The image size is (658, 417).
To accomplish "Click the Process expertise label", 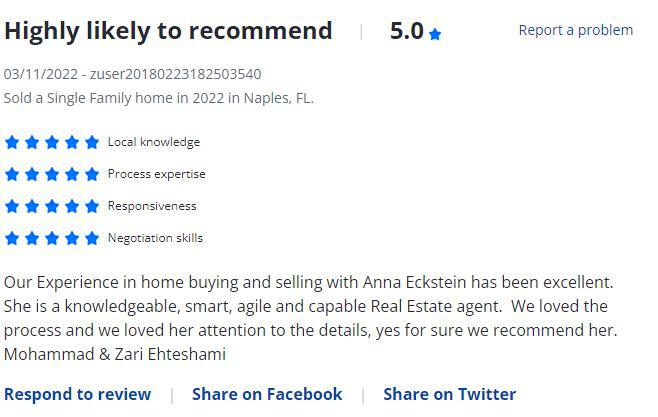I will pos(156,174).
